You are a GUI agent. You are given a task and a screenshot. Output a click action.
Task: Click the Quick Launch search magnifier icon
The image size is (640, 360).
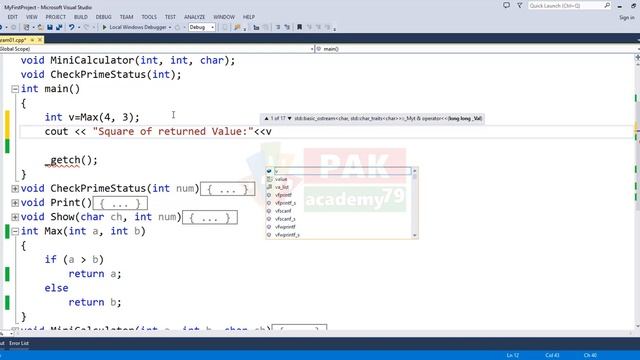coord(607,5)
